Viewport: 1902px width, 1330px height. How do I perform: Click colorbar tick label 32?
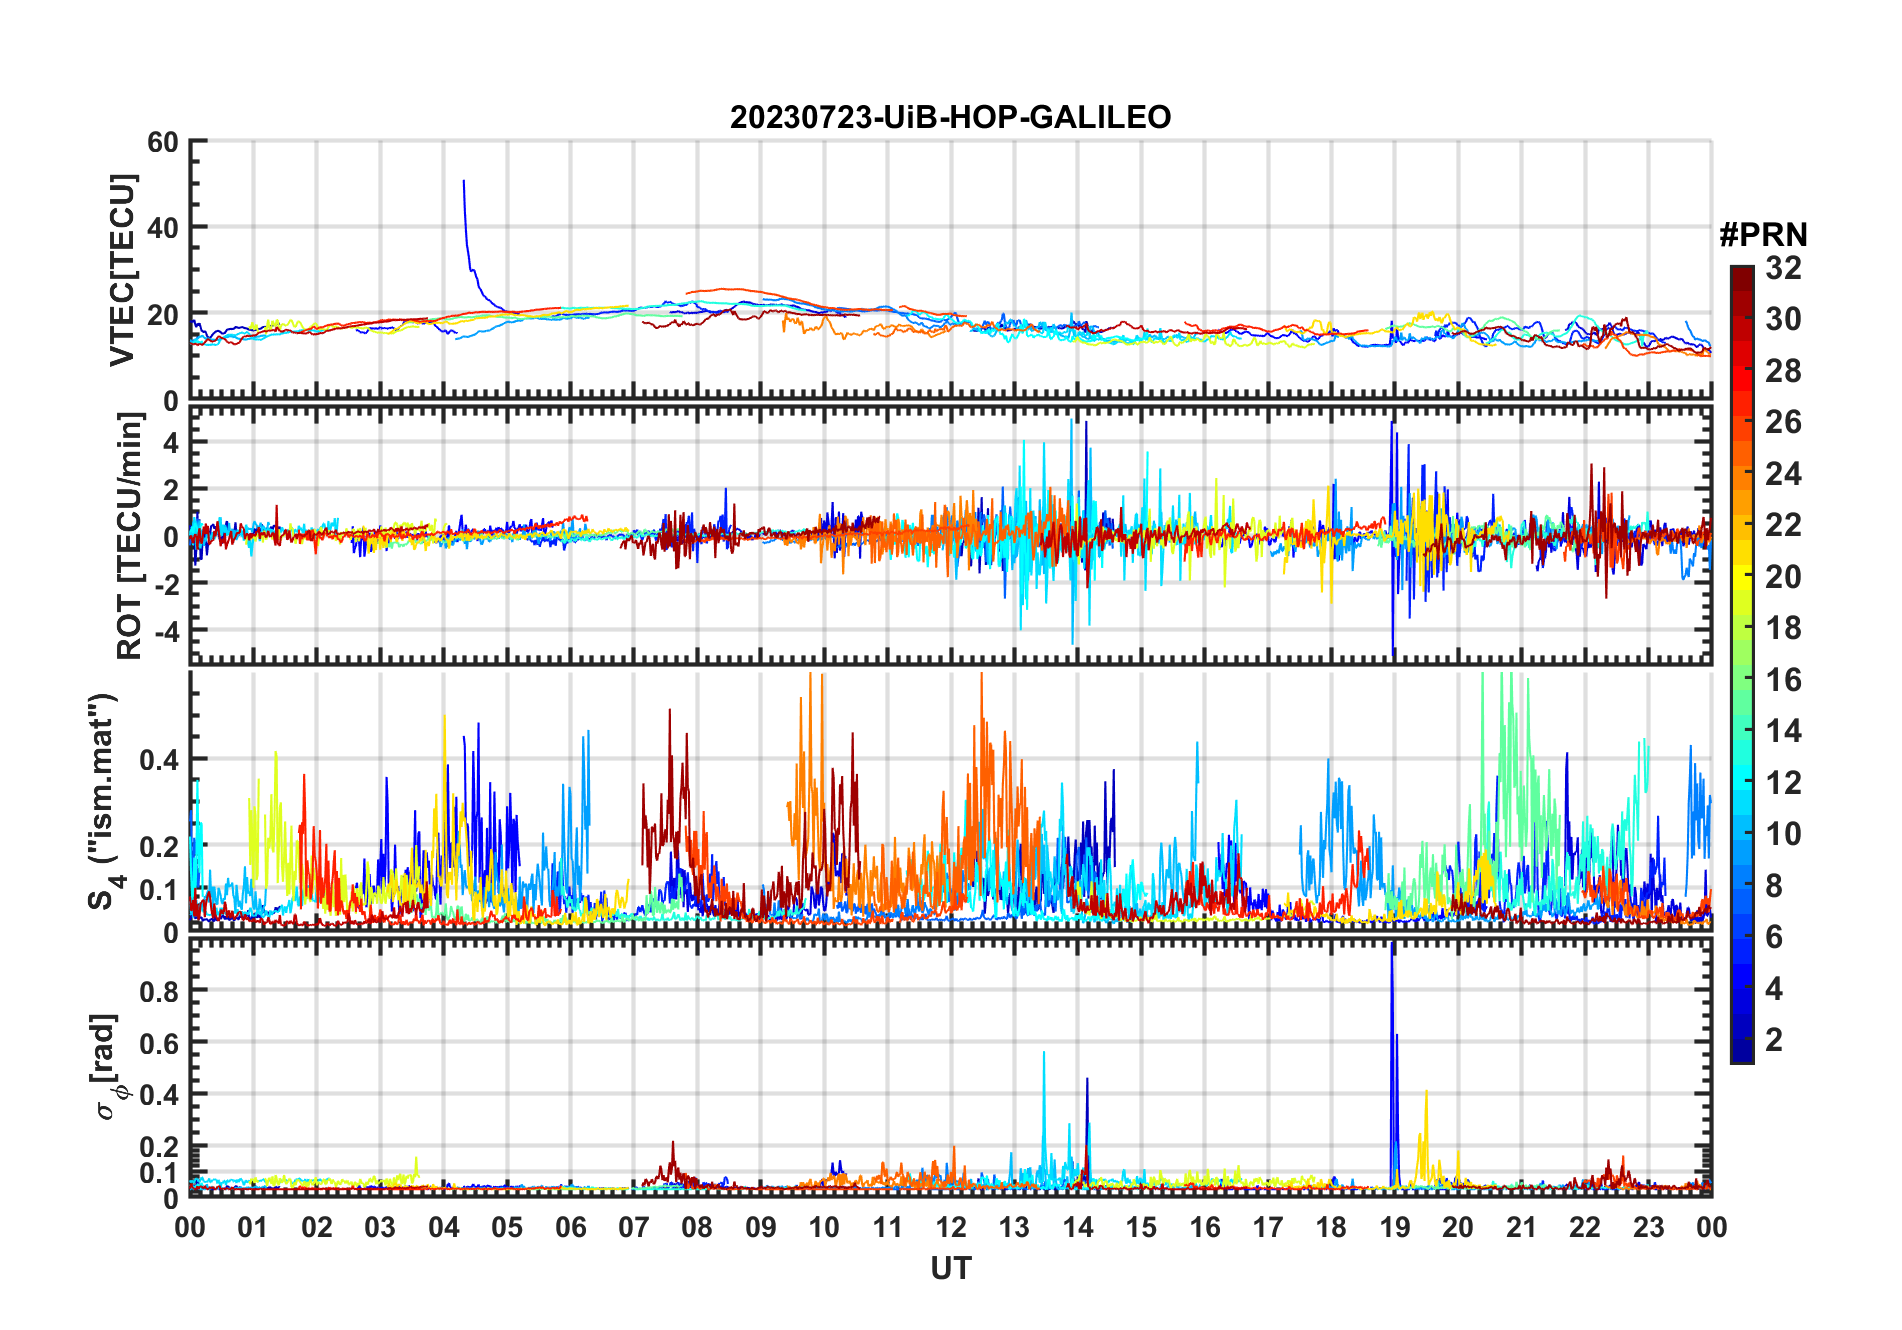pyautogui.click(x=1783, y=268)
